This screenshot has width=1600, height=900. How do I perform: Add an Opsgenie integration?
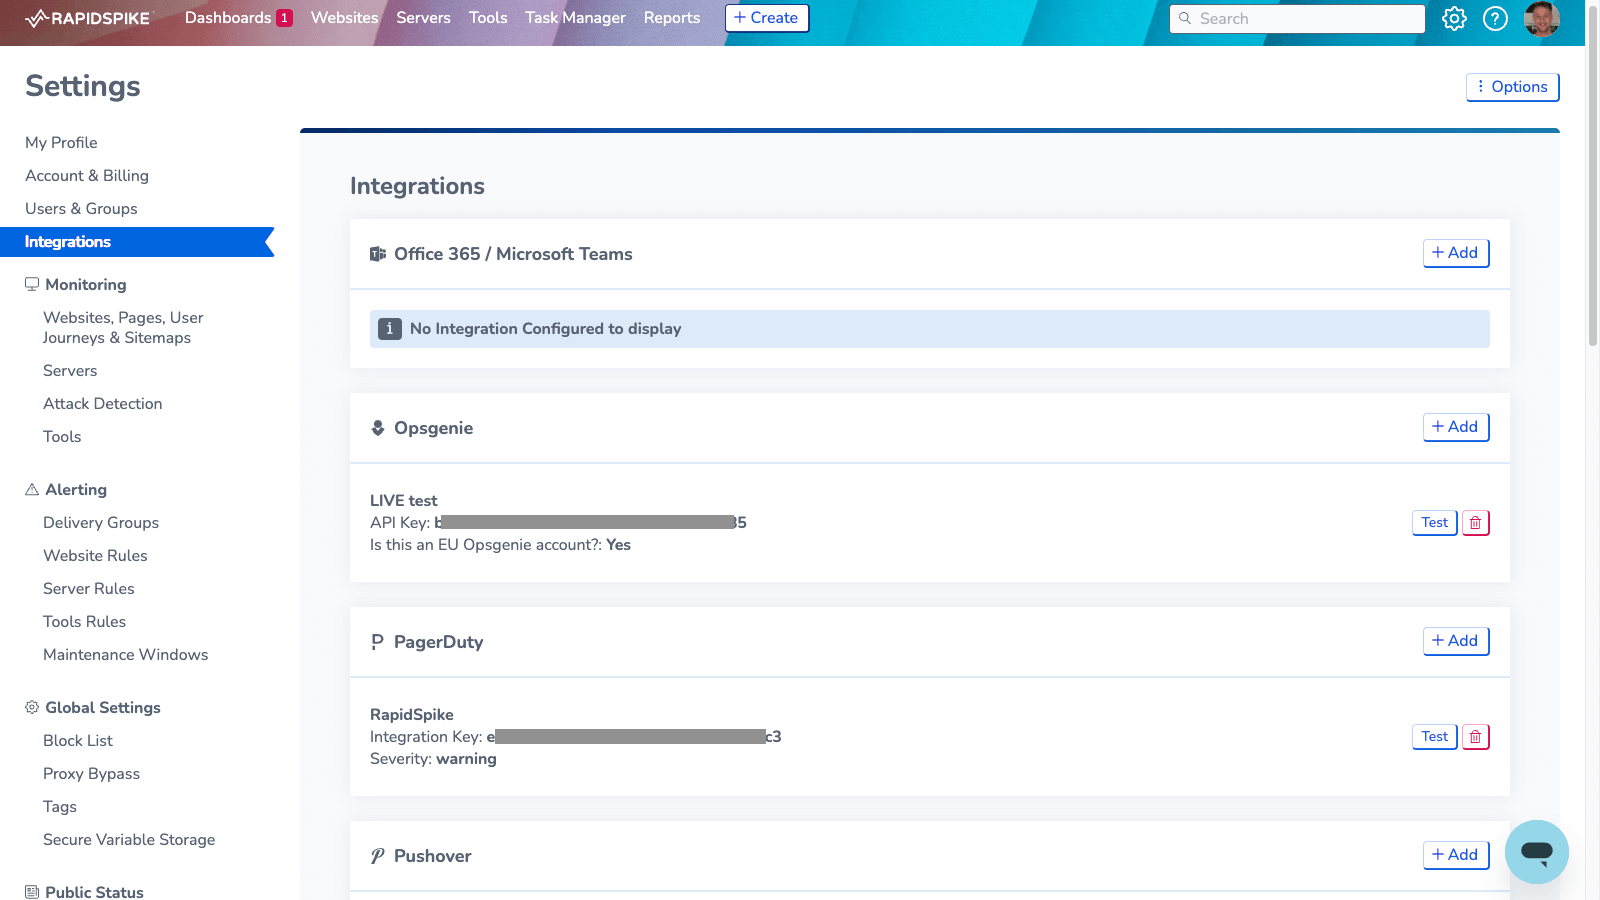[1456, 427]
